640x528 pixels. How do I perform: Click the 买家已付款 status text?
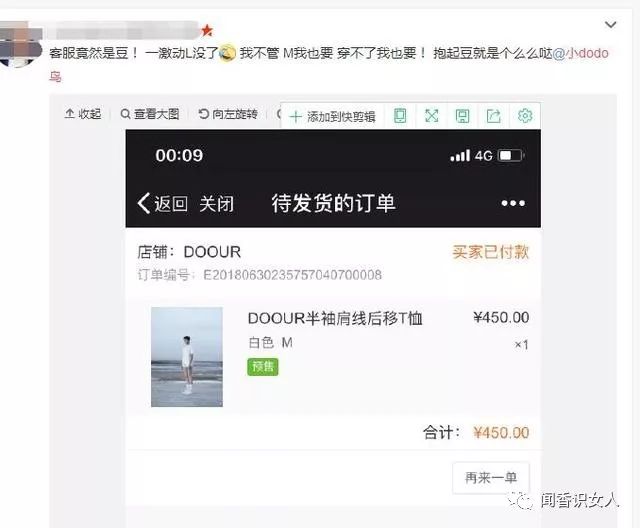click(x=490, y=252)
